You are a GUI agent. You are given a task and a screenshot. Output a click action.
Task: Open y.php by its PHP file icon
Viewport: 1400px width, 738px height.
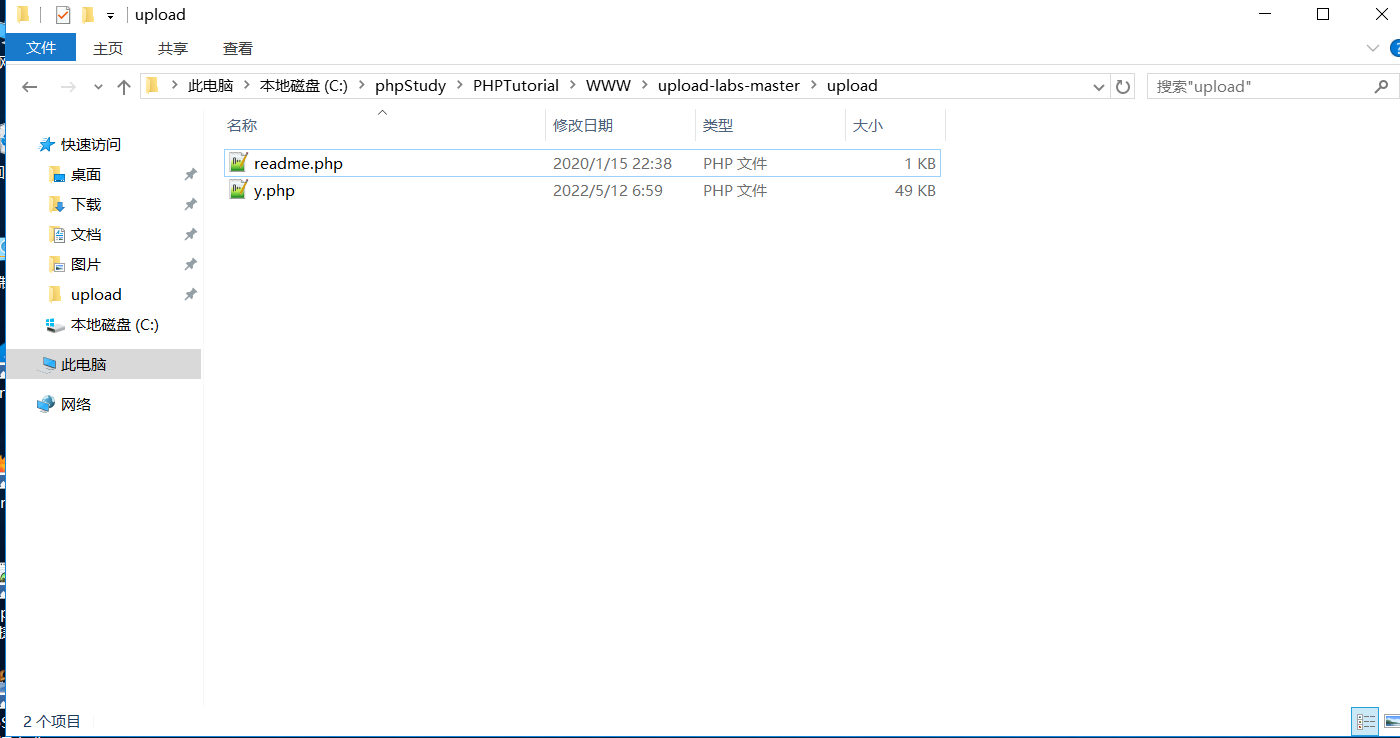coord(239,190)
